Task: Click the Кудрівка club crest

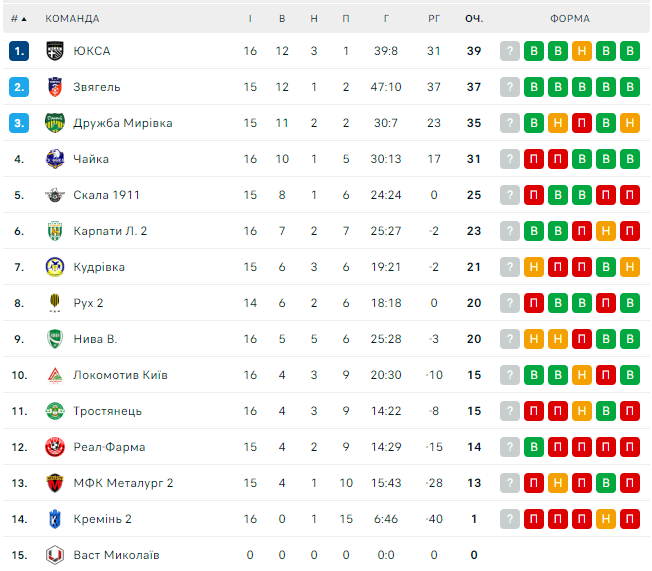Action: pyautogui.click(x=55, y=267)
